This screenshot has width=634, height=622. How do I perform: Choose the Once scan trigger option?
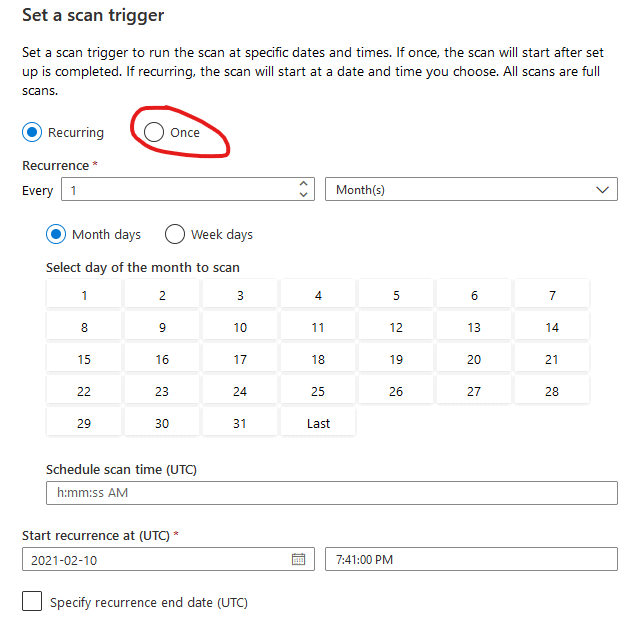[x=154, y=132]
